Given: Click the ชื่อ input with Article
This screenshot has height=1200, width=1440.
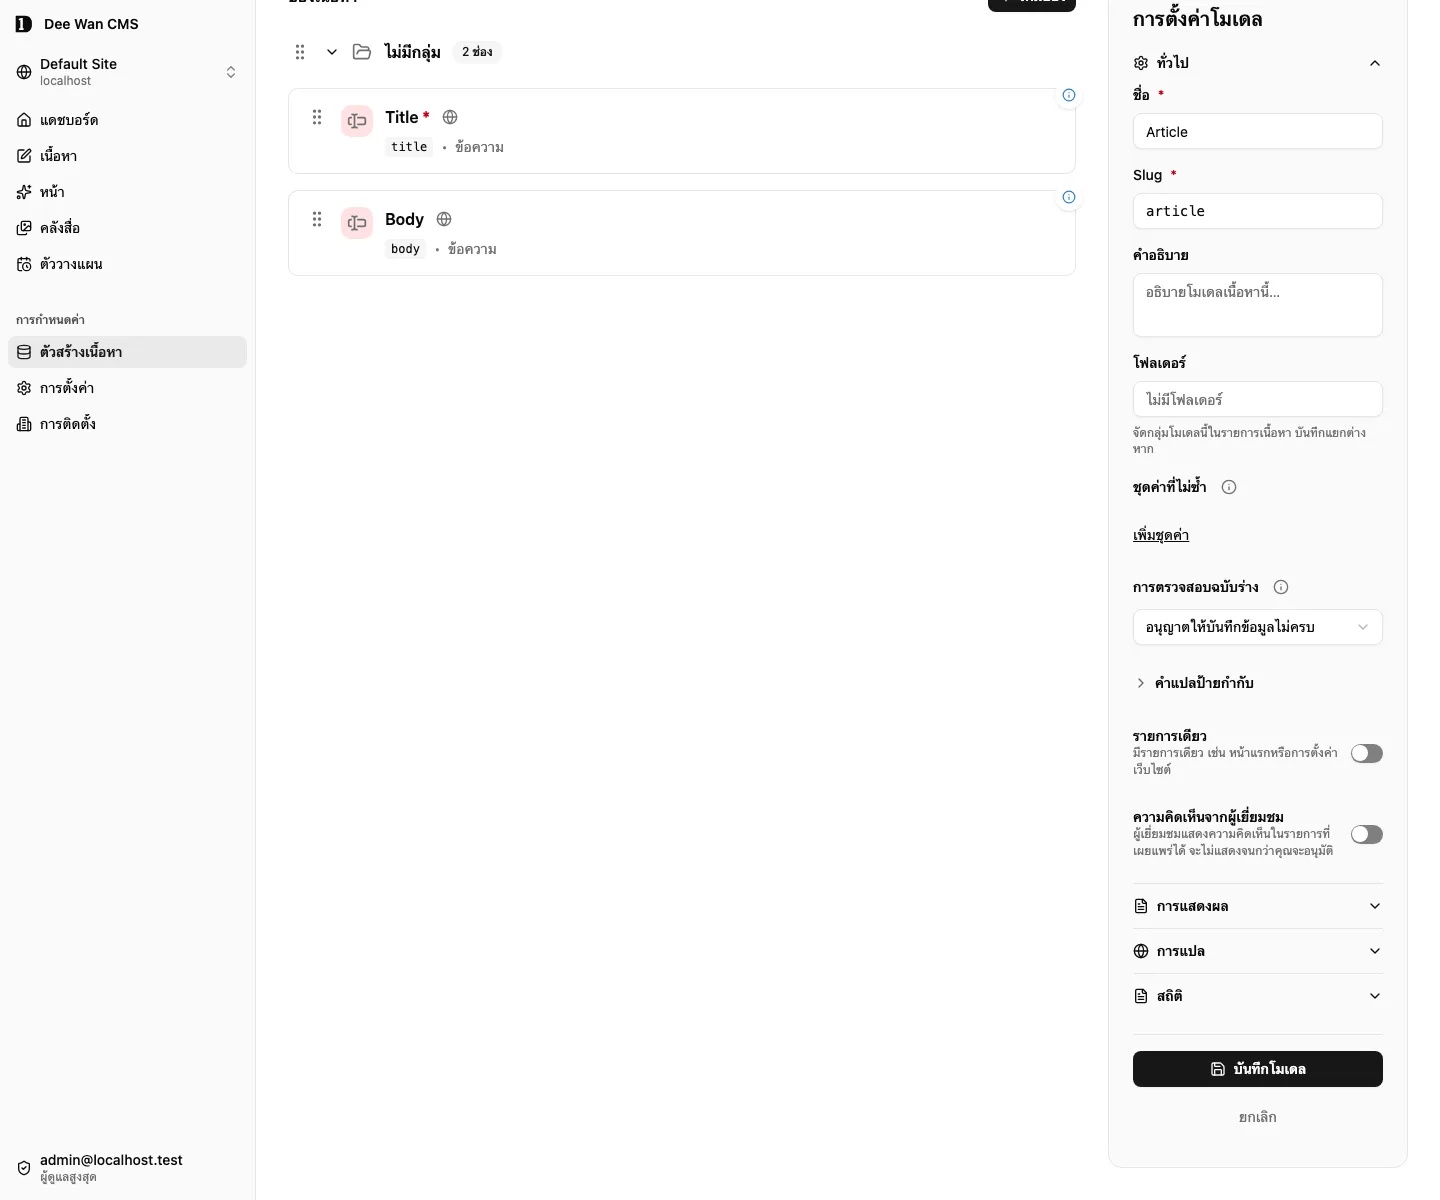Looking at the screenshot, I should click(x=1258, y=131).
